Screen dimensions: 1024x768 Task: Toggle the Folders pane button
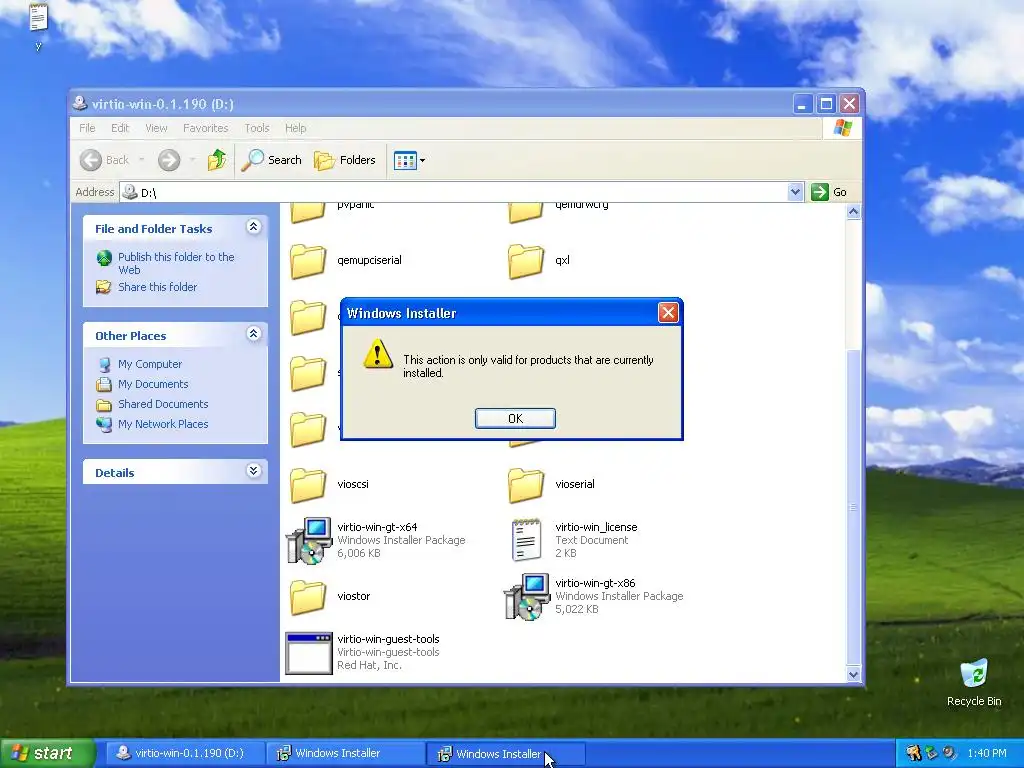pos(345,160)
